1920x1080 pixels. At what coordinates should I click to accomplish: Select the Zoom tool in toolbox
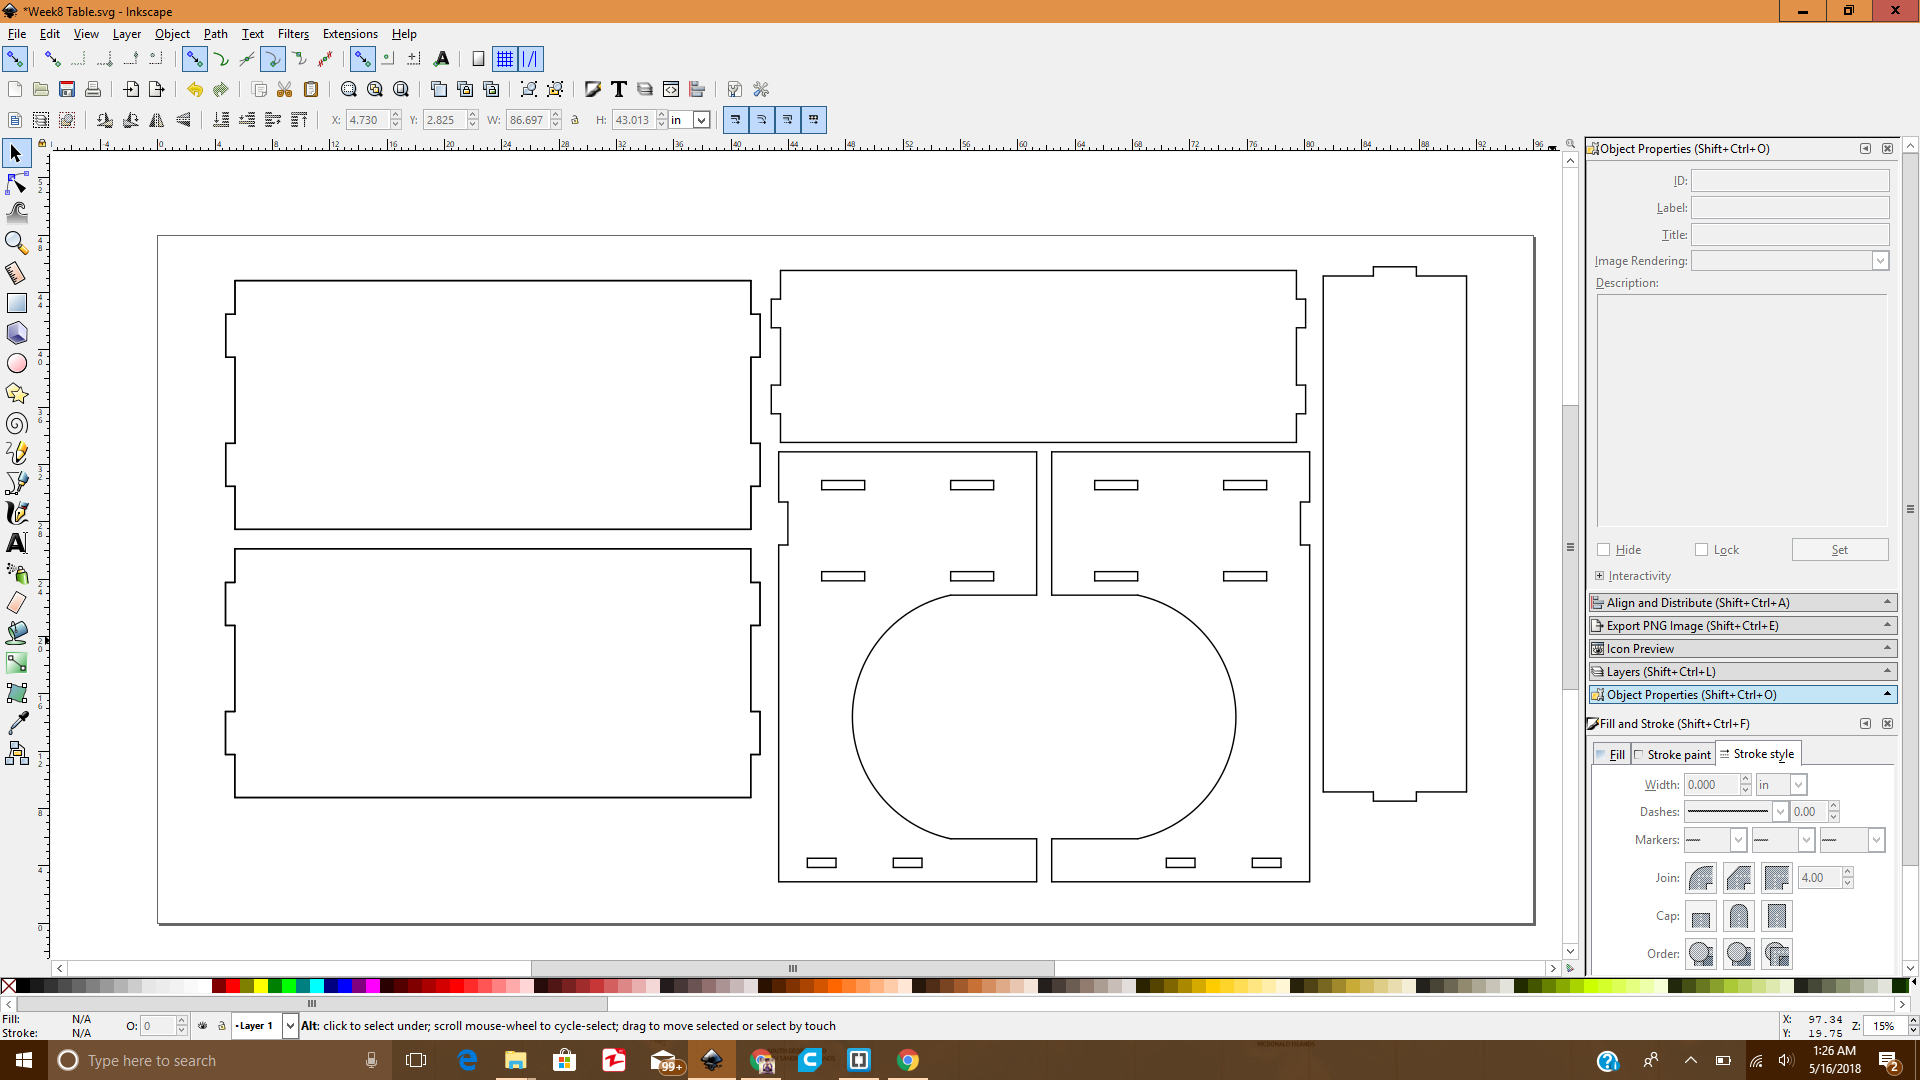pos(16,243)
